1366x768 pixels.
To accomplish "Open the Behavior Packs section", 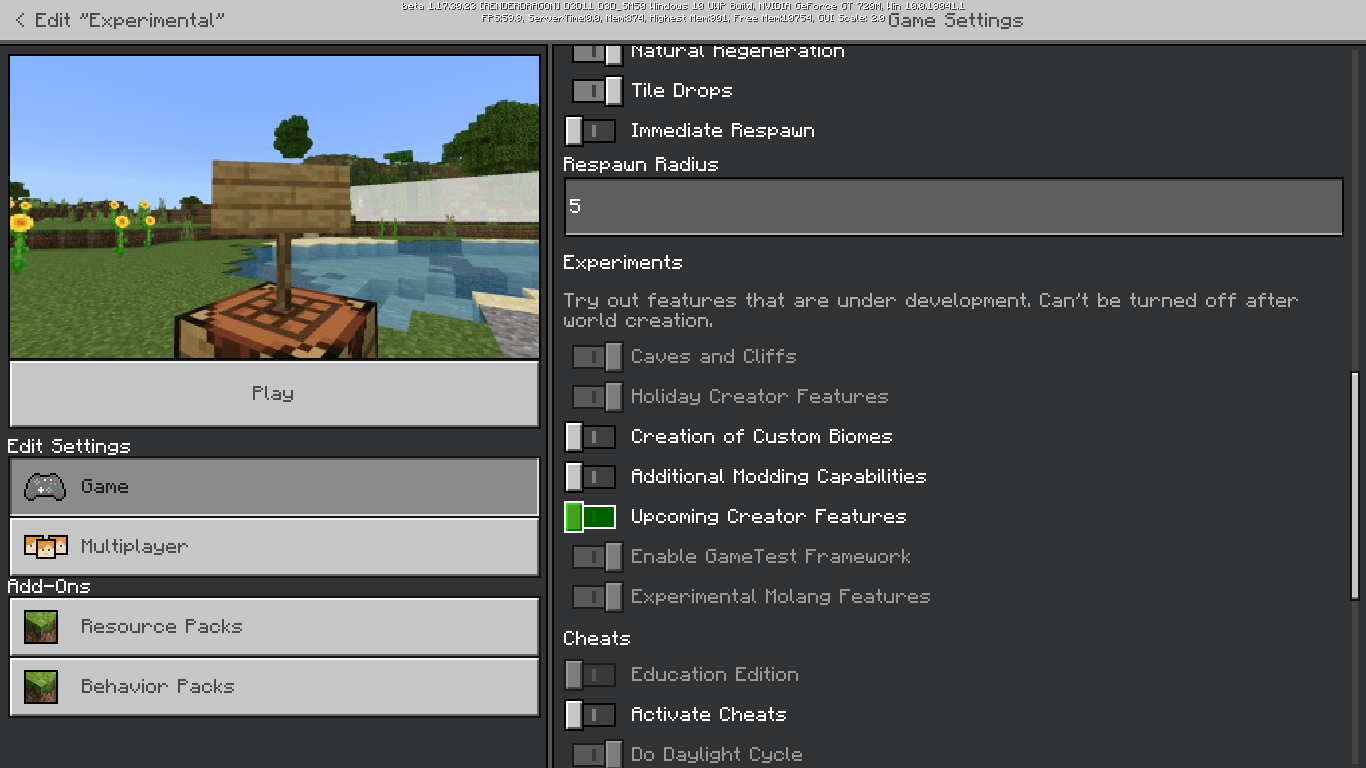I will (x=274, y=687).
